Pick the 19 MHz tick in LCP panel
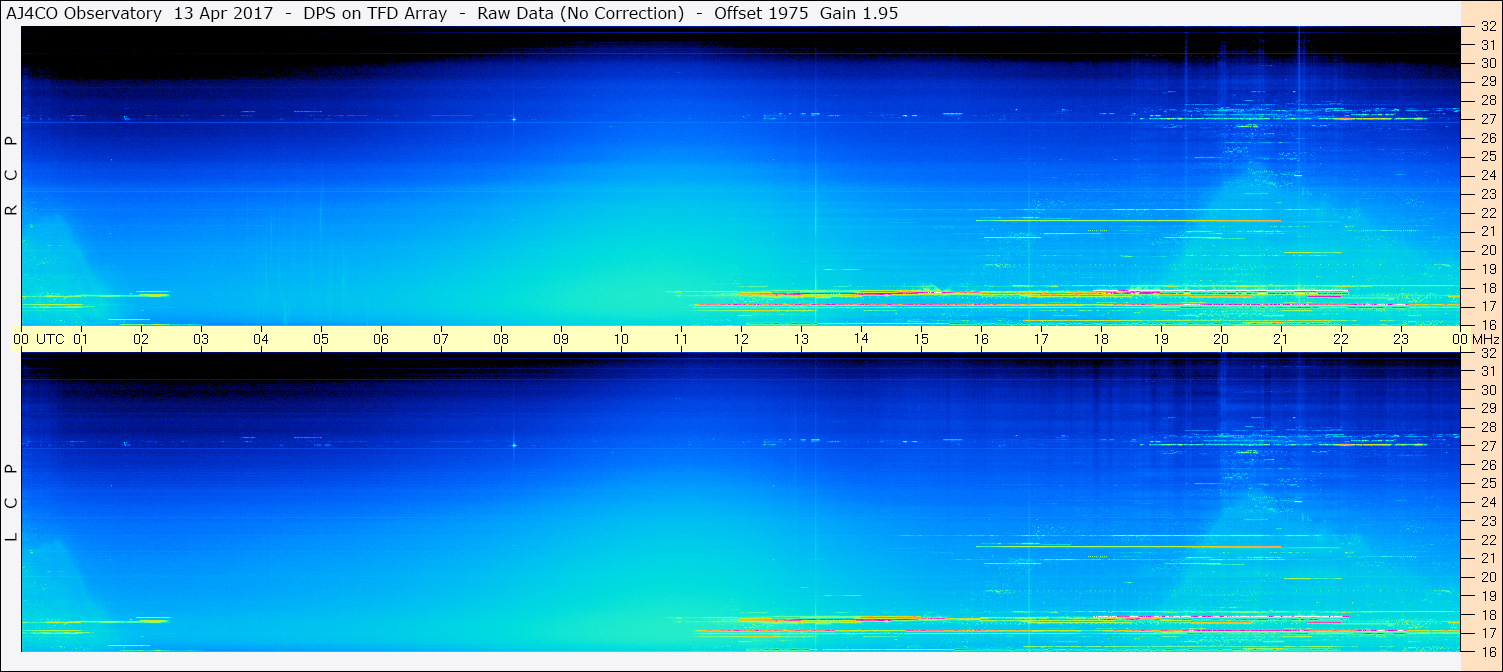 [x=1488, y=596]
